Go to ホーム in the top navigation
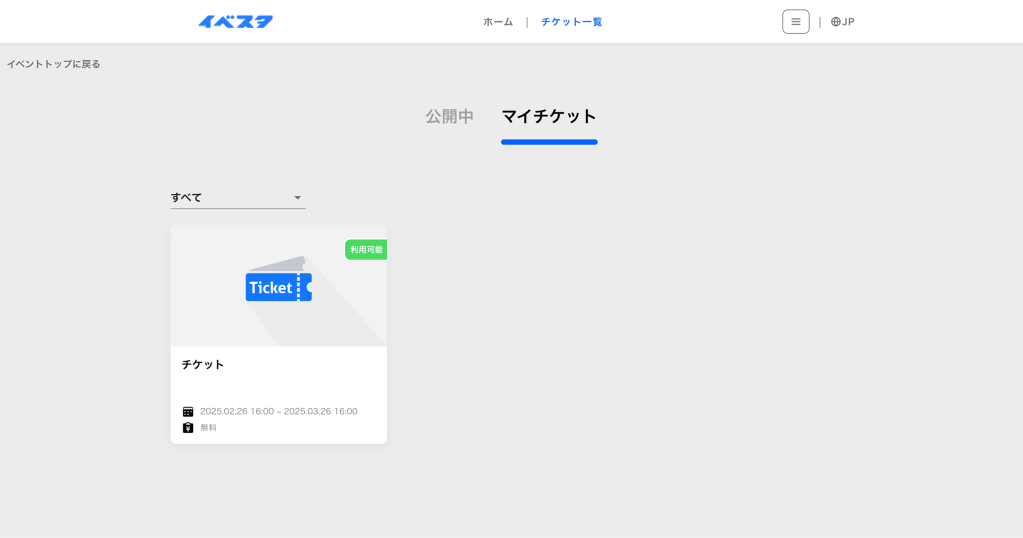 [498, 22]
